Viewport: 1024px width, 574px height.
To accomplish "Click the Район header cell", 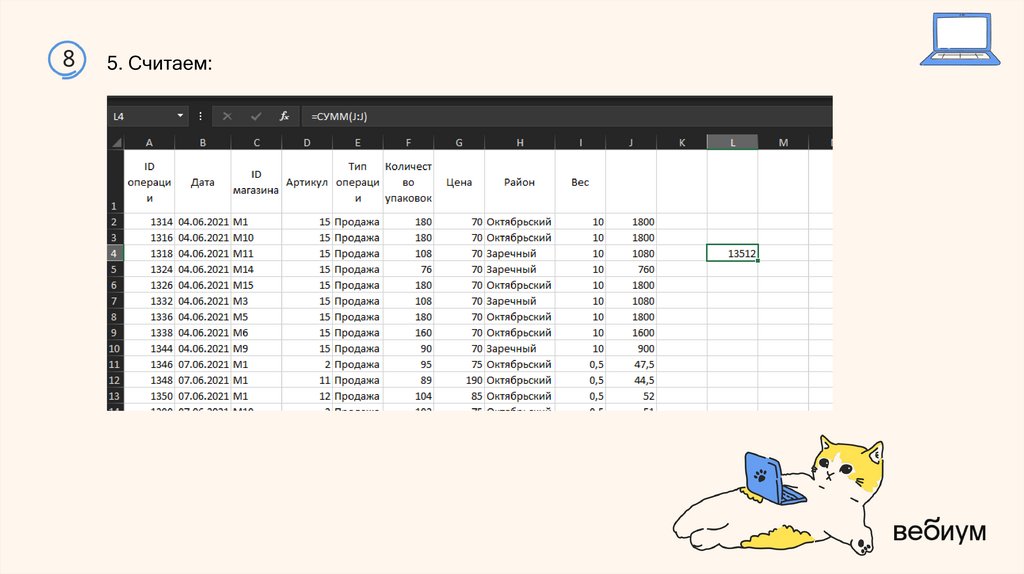I will click(x=519, y=182).
